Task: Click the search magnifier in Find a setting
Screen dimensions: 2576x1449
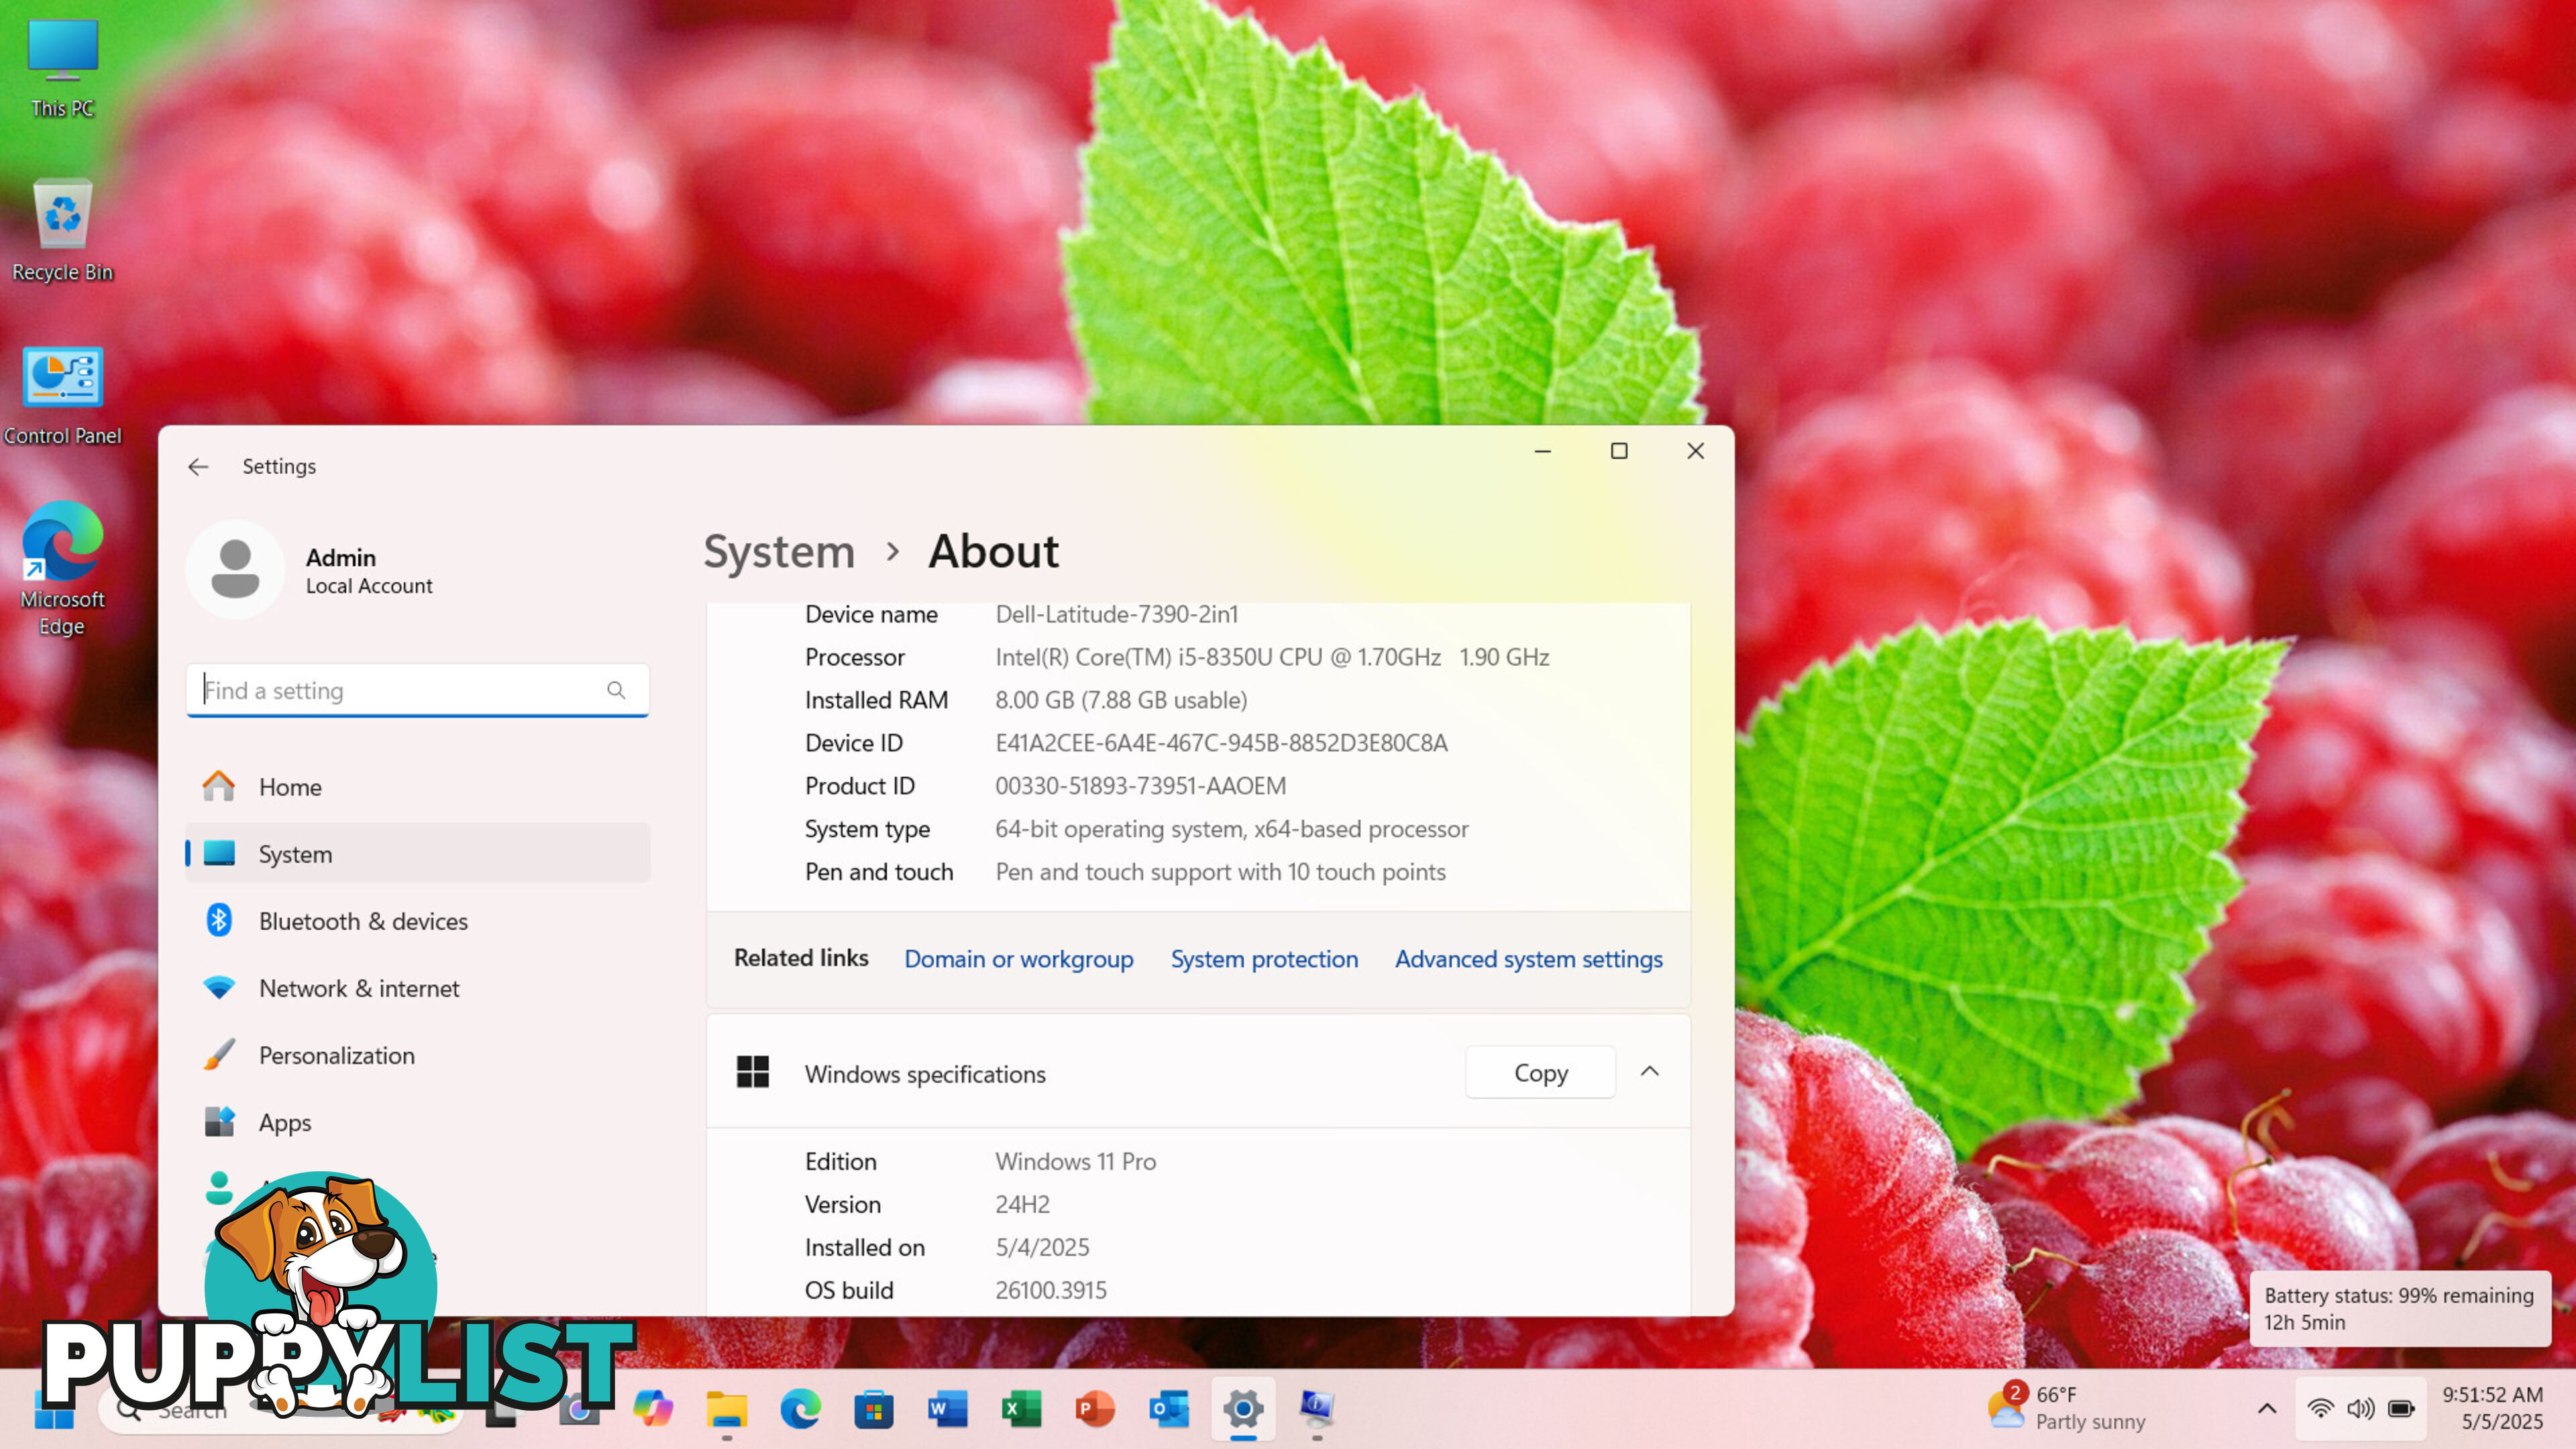Action: pos(616,690)
